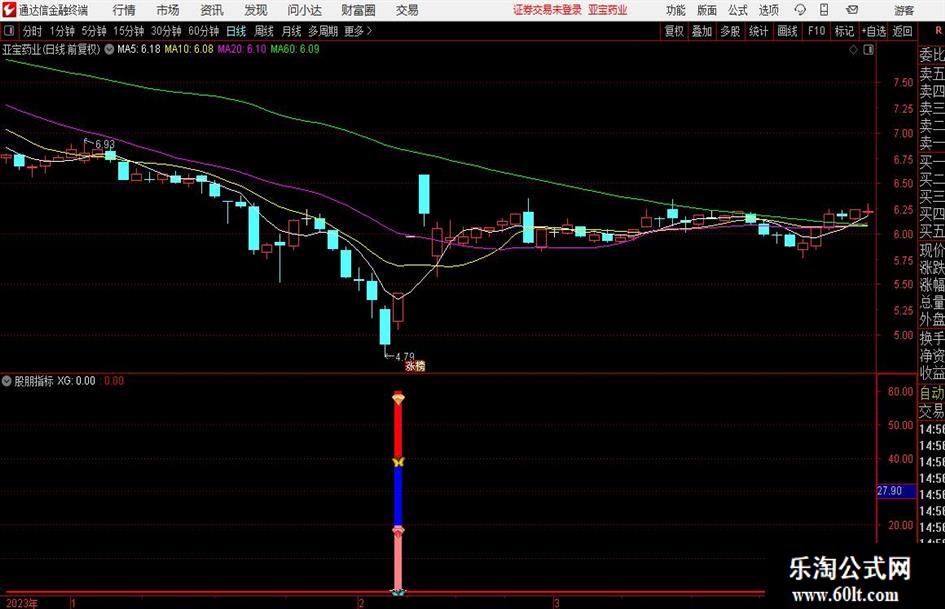Click the 27.90 value on indicator axis
The height and width of the screenshot is (609, 945).
(890, 491)
